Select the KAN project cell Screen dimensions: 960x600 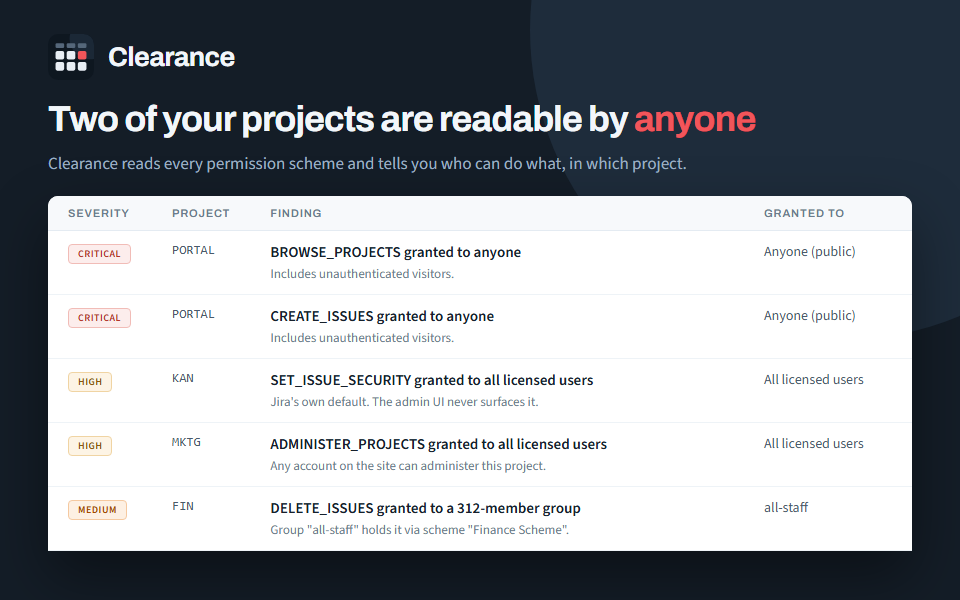pyautogui.click(x=183, y=378)
